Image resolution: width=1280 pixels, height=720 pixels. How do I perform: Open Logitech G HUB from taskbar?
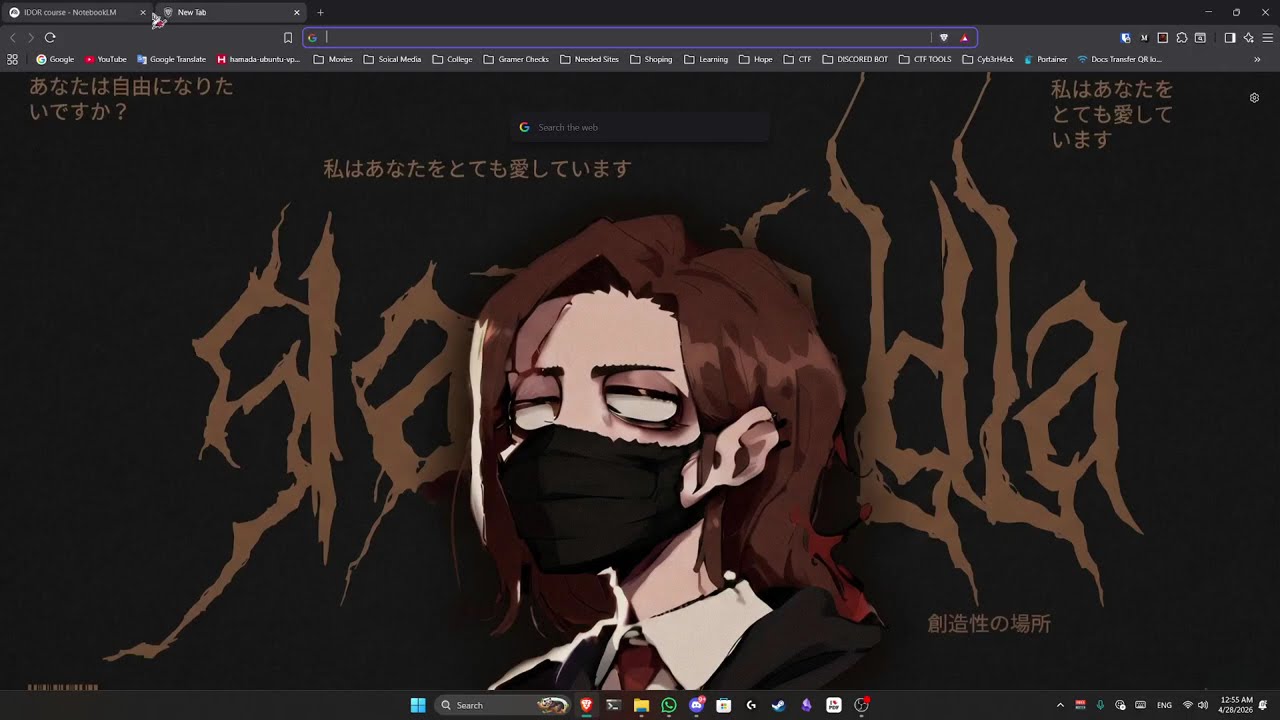click(x=751, y=705)
